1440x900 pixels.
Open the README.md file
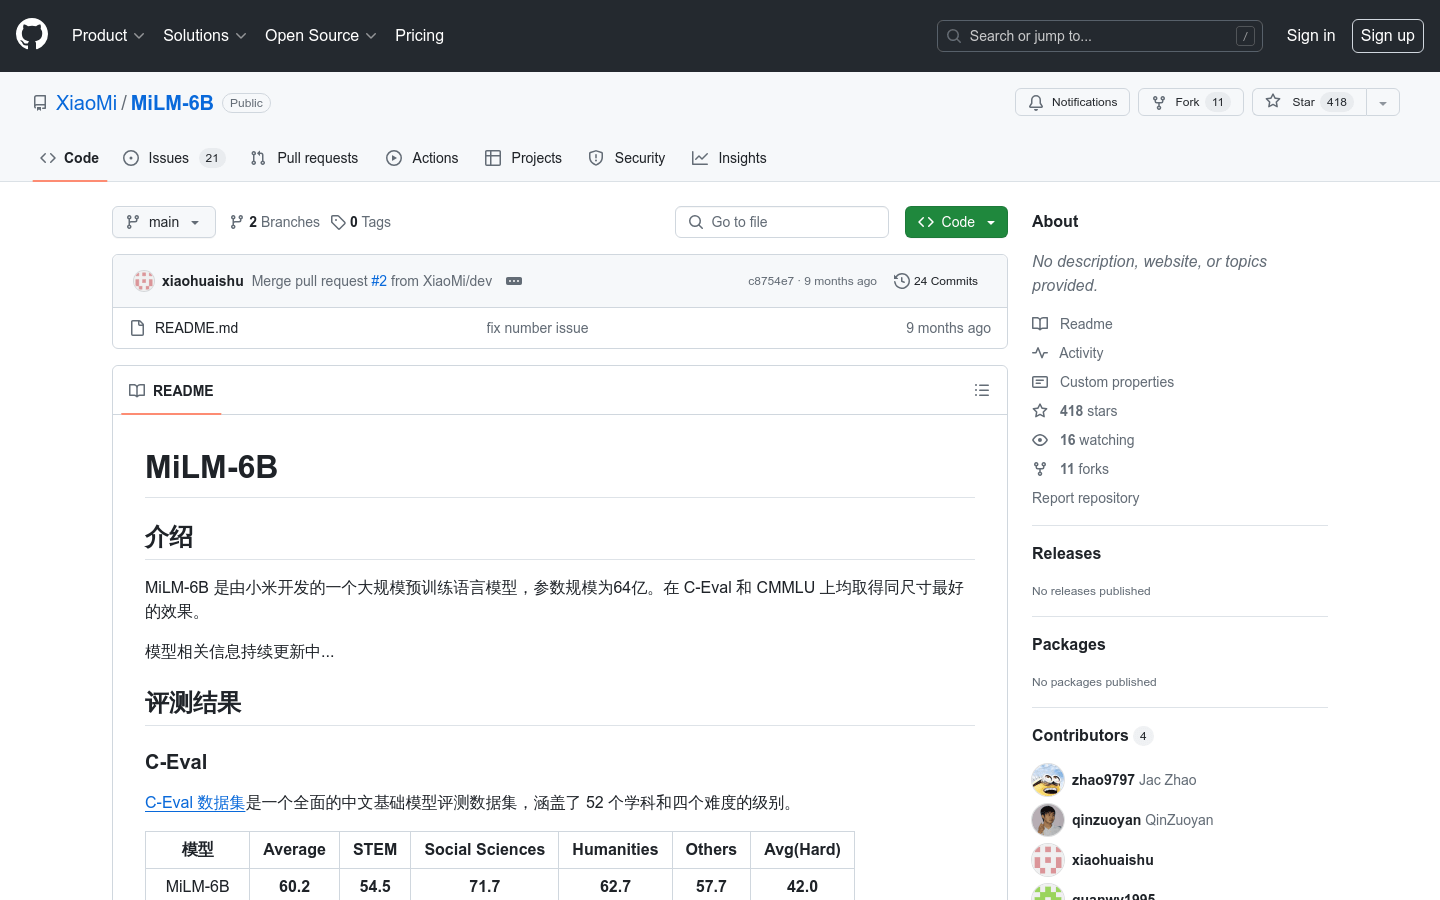click(x=196, y=328)
